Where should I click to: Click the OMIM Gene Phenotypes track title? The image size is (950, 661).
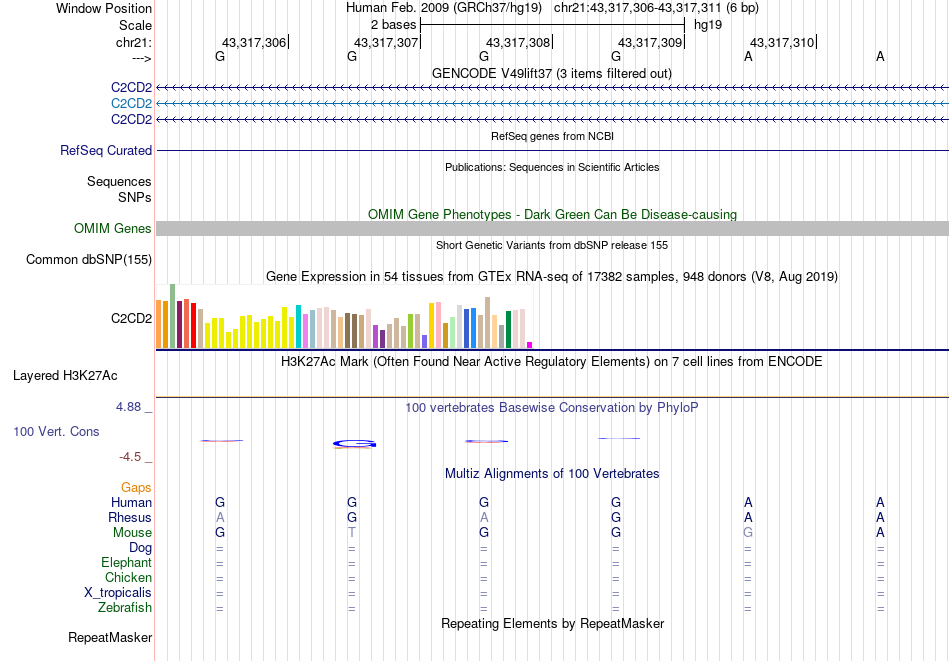pos(552,214)
